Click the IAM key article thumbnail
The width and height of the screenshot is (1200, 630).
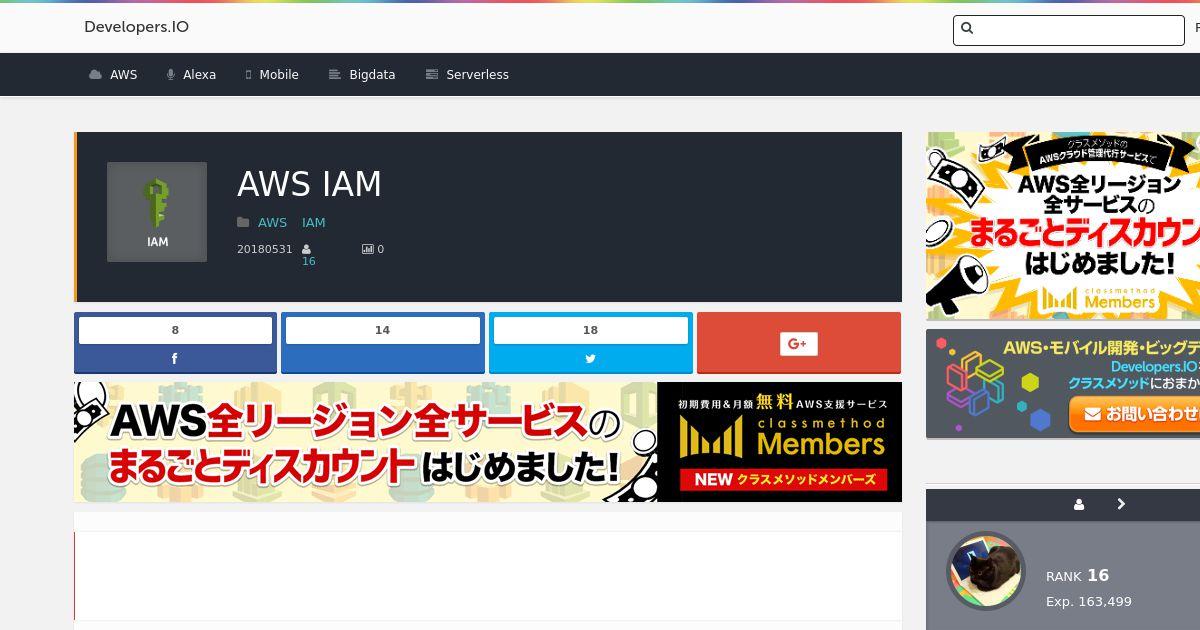coord(157,212)
